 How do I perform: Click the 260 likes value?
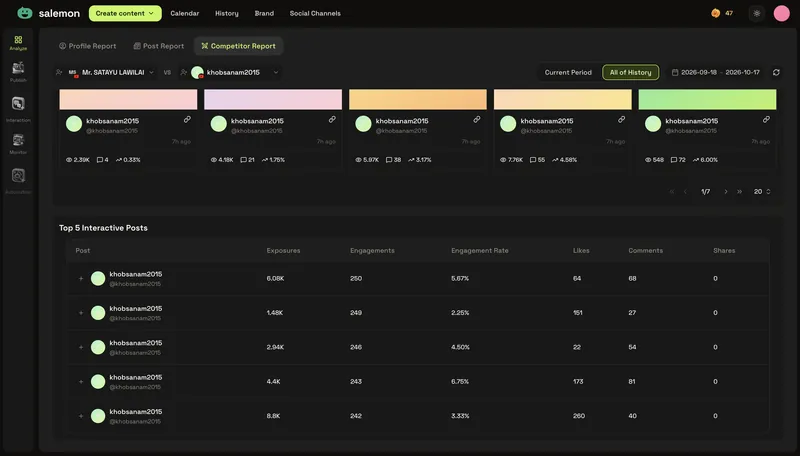[x=579, y=416]
